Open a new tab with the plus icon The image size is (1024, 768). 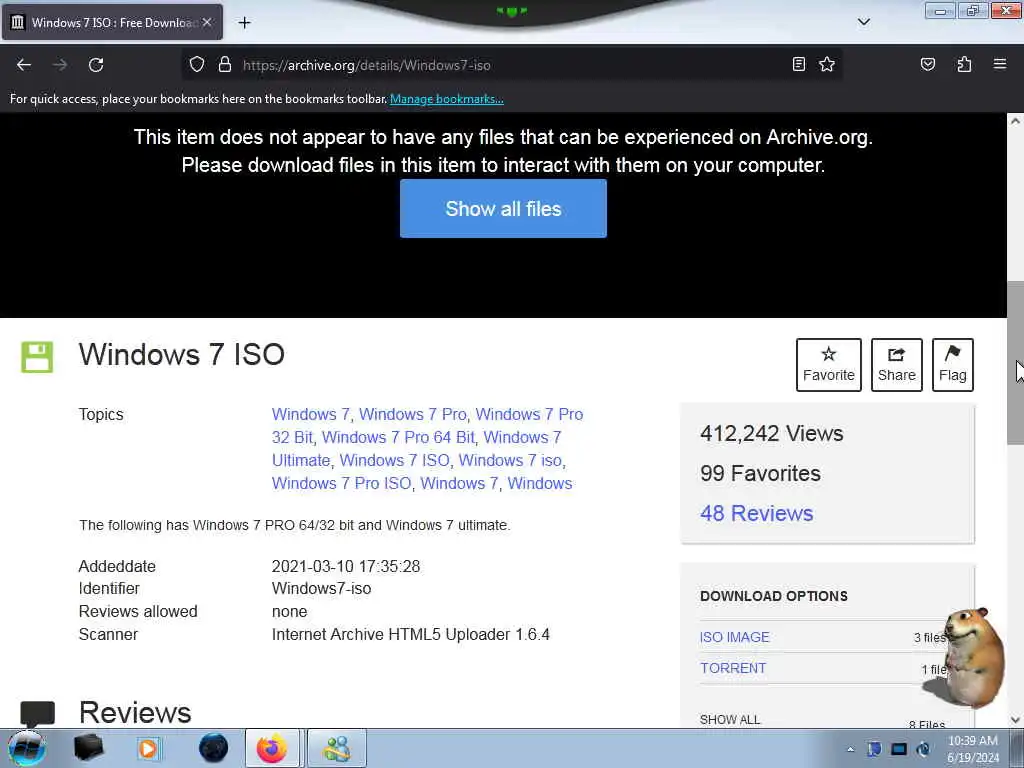(x=244, y=23)
